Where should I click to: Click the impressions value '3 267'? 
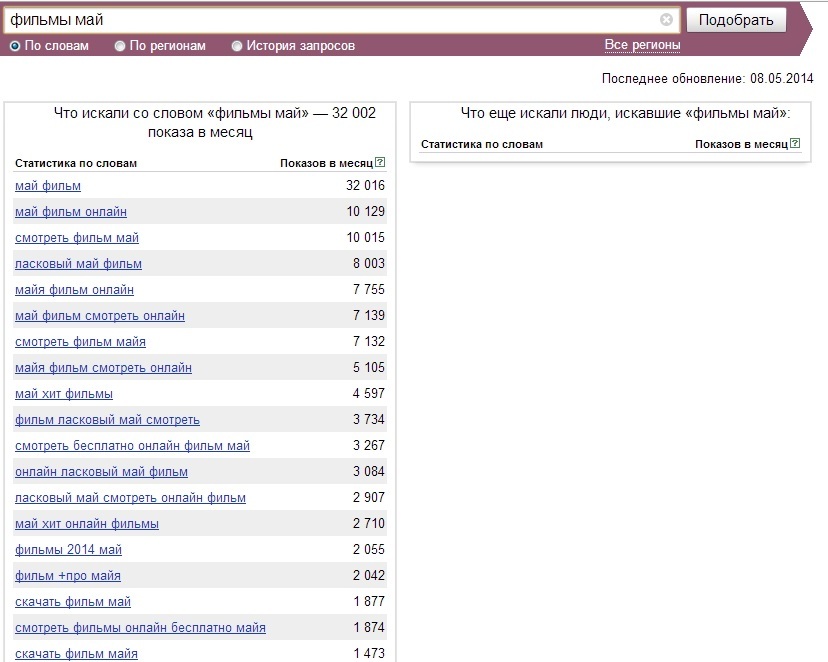pyautogui.click(x=369, y=445)
